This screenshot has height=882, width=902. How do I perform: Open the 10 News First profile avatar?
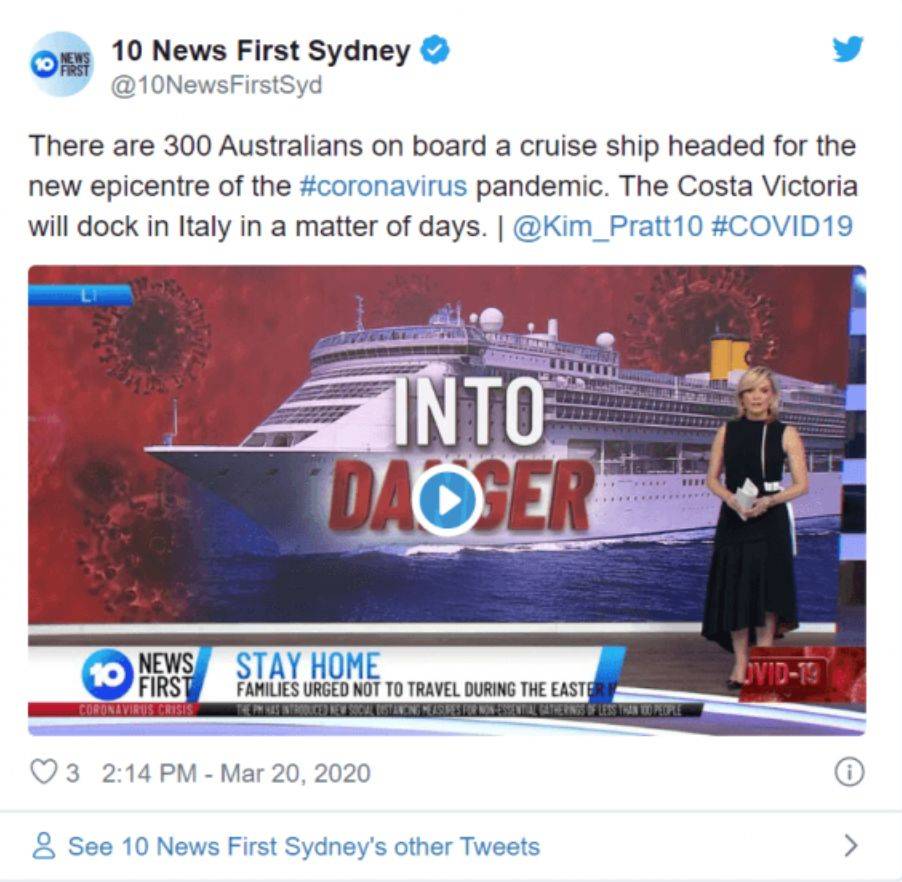(62, 64)
